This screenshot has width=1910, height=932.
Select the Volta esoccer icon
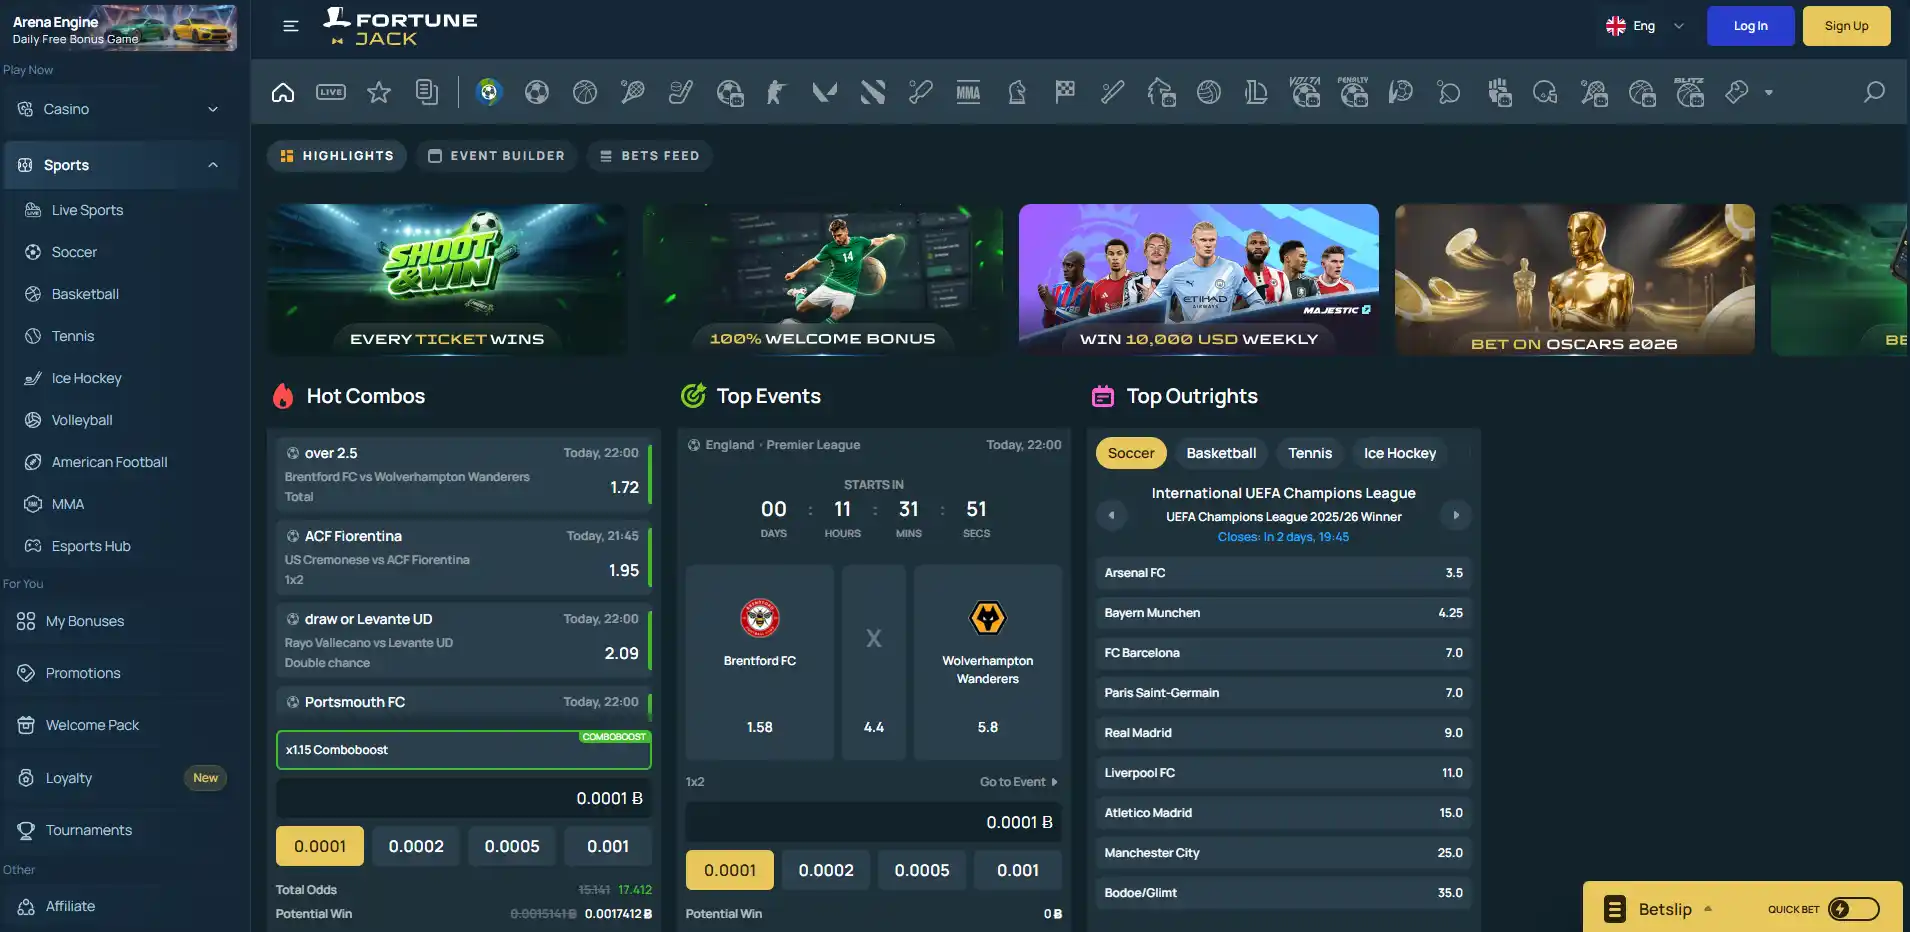point(1305,92)
